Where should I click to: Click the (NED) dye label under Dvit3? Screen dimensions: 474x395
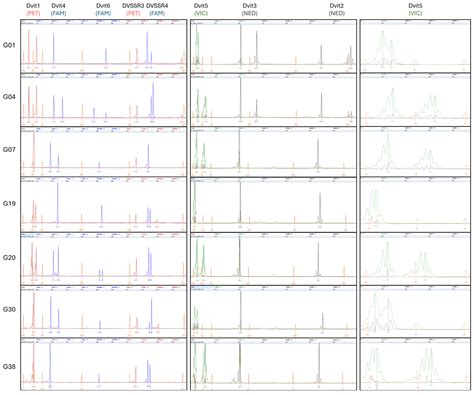pos(250,13)
